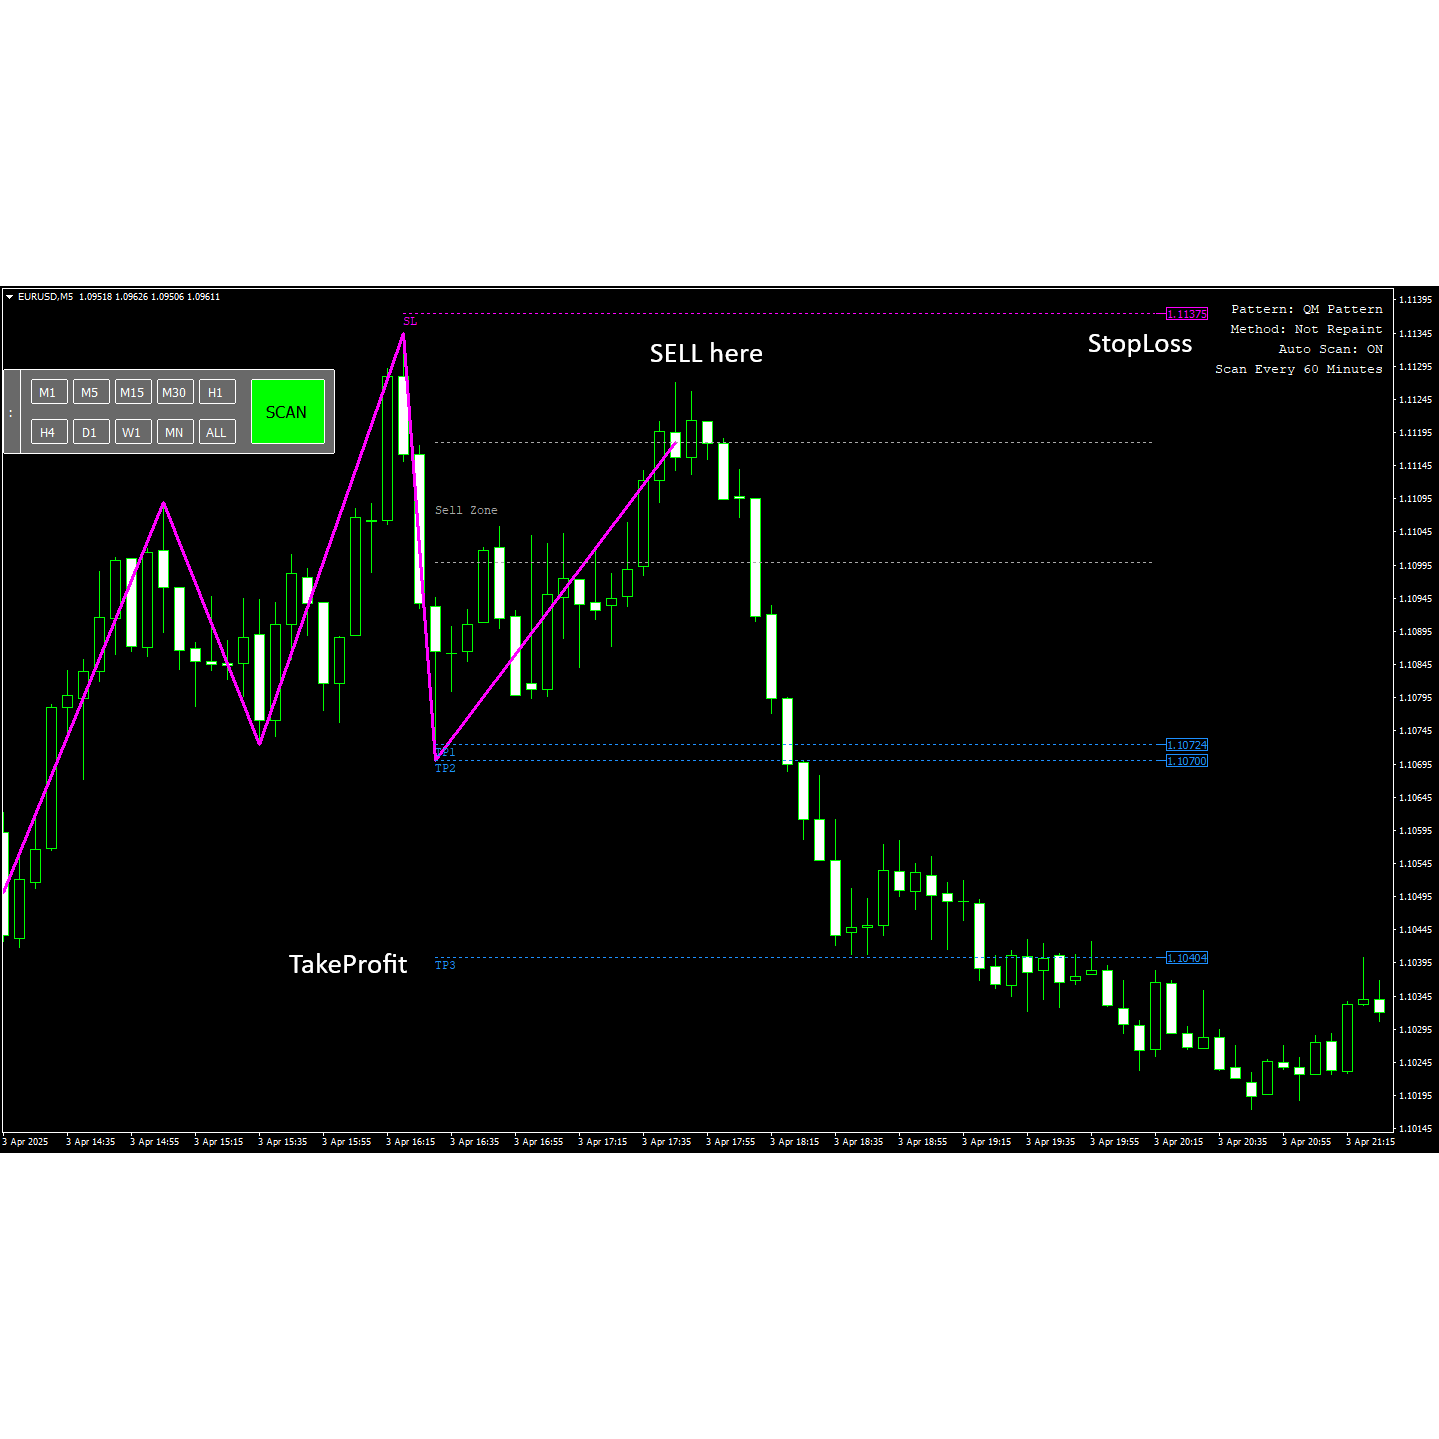Click the 1.10795 price axis value

pyautogui.click(x=1415, y=698)
